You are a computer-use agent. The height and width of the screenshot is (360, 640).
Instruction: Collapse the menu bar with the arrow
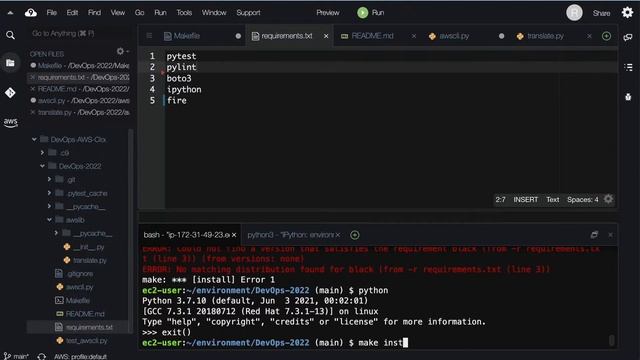point(10,13)
